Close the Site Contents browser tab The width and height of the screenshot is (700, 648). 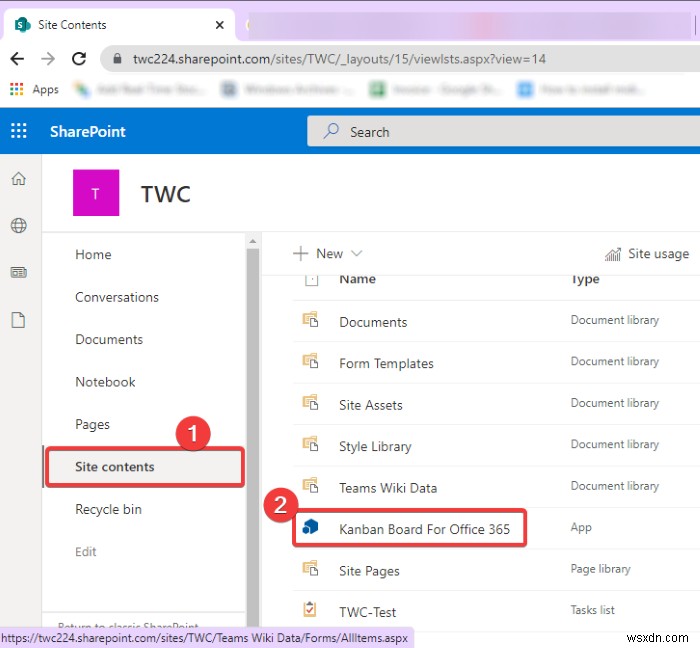[219, 25]
